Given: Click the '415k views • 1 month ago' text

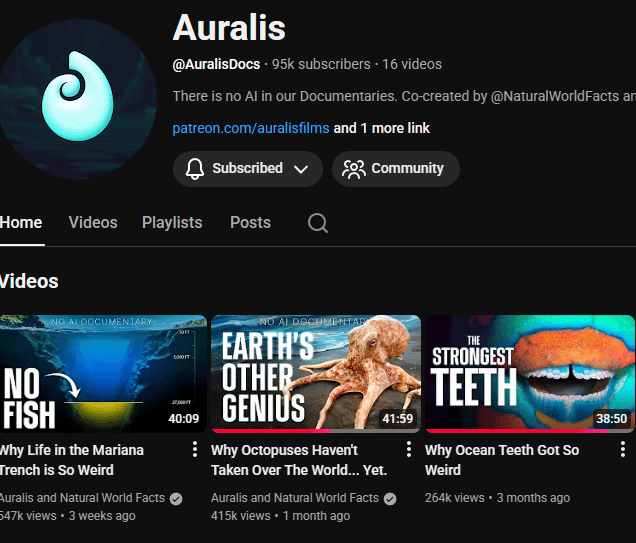Looking at the screenshot, I should point(280,516).
